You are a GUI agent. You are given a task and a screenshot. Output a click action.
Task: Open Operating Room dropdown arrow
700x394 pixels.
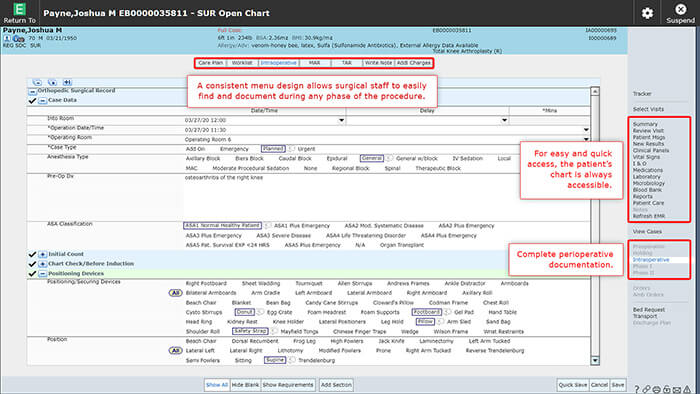pyautogui.click(x=586, y=139)
